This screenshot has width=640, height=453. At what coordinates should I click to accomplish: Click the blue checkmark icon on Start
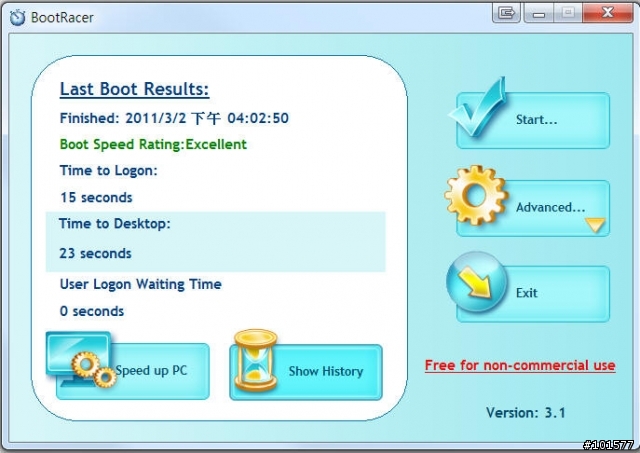click(x=478, y=107)
